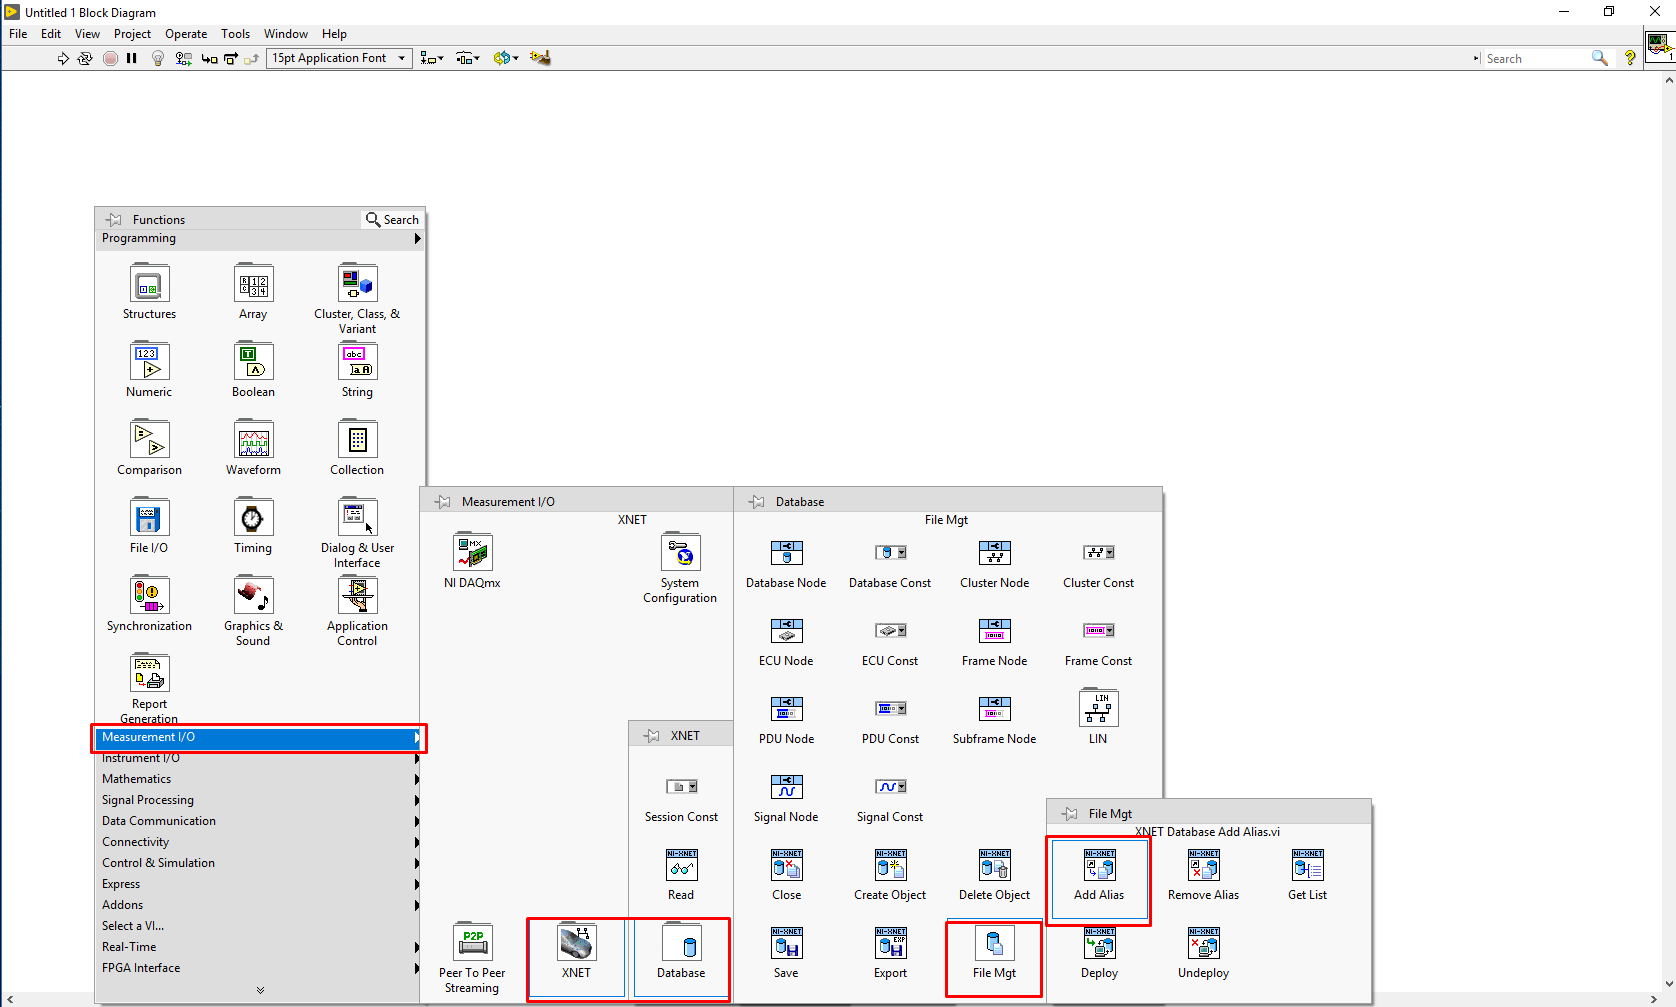The width and height of the screenshot is (1676, 1007).
Task: Pin the Functions palette with thumbtack
Action: (x=114, y=219)
